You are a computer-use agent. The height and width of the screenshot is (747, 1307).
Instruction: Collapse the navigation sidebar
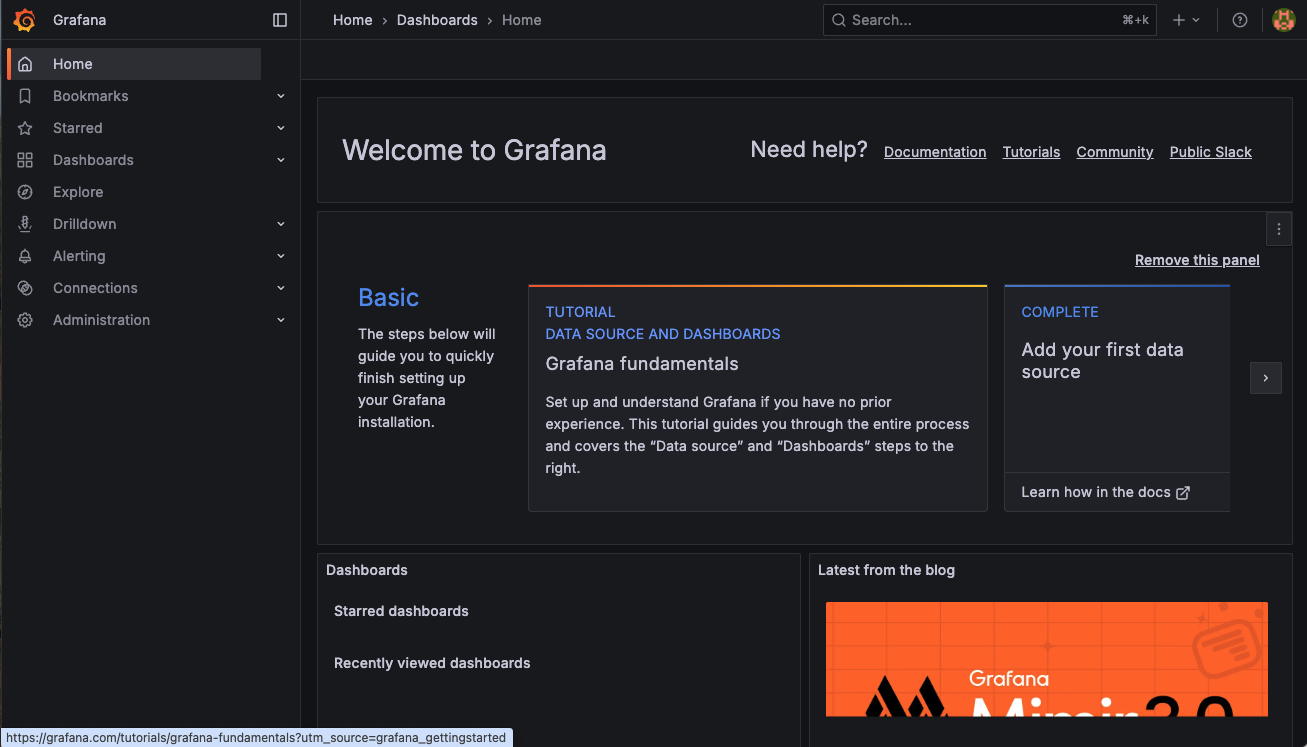pyautogui.click(x=279, y=19)
